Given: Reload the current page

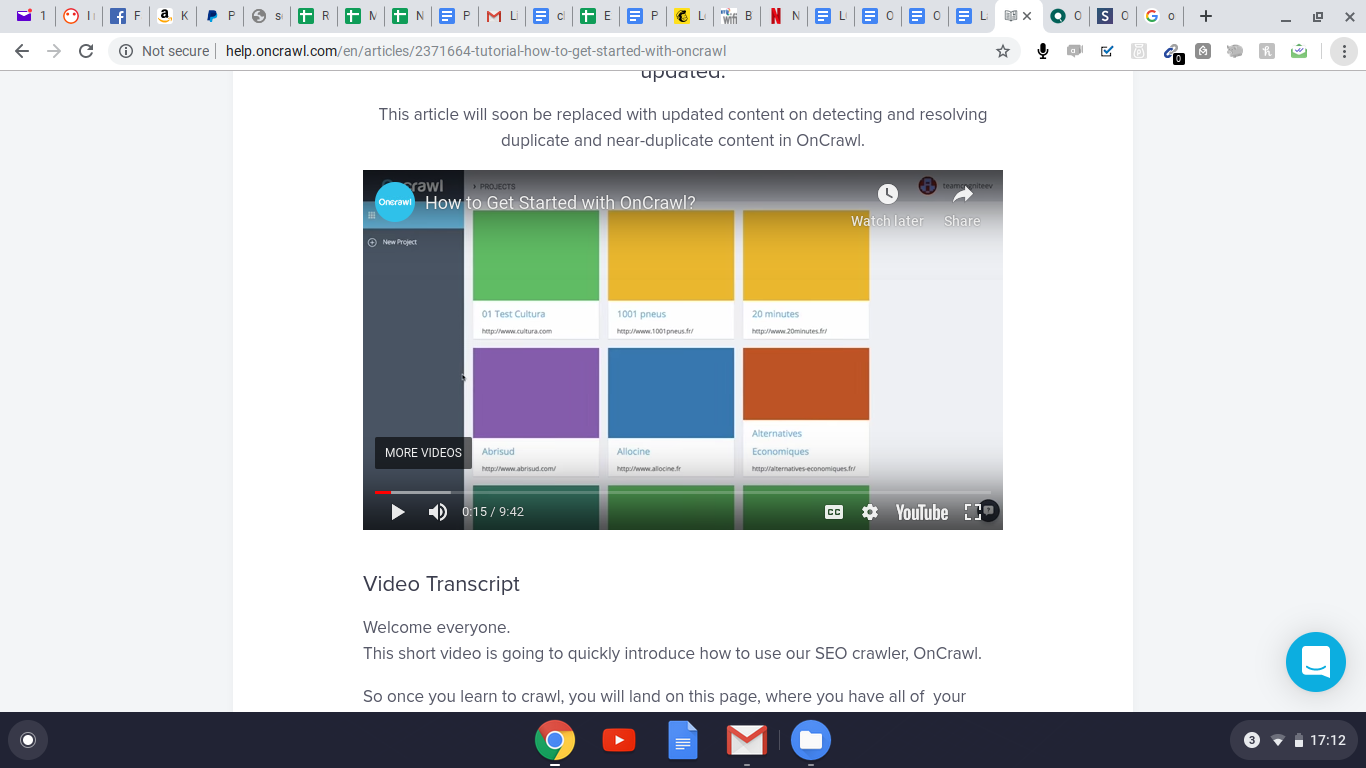Looking at the screenshot, I should point(86,51).
